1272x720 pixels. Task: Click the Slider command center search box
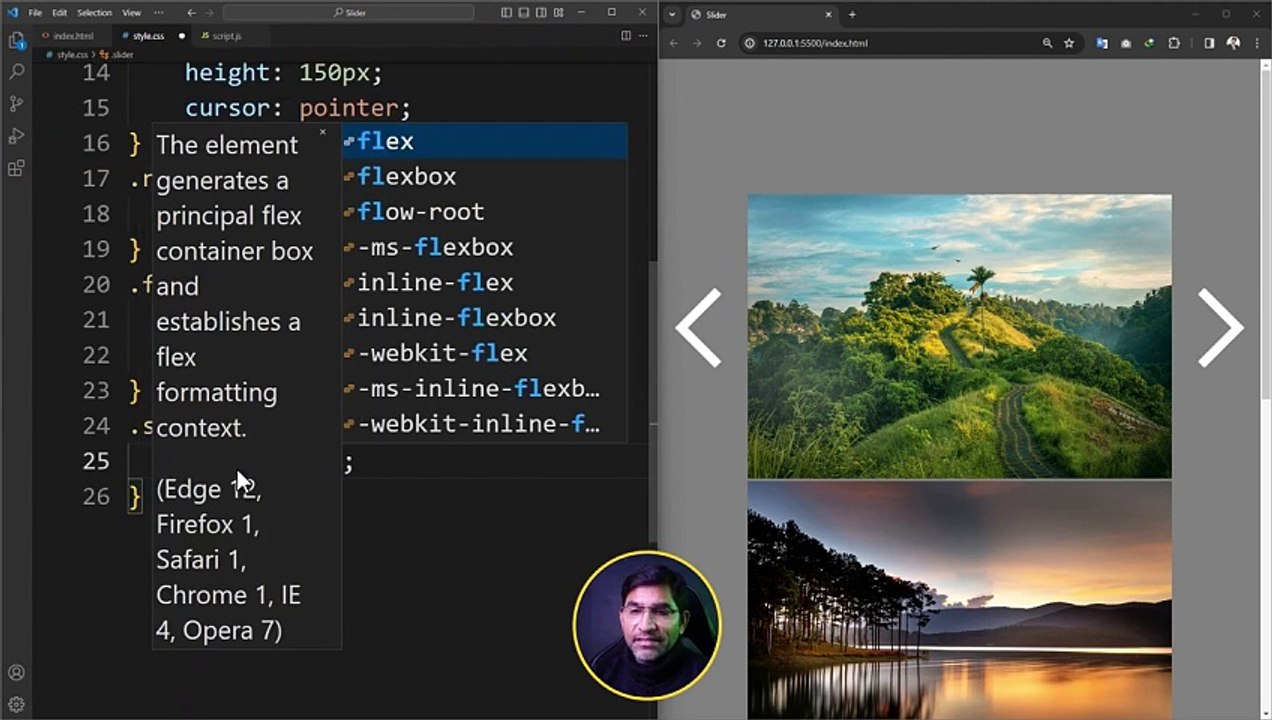coord(348,13)
